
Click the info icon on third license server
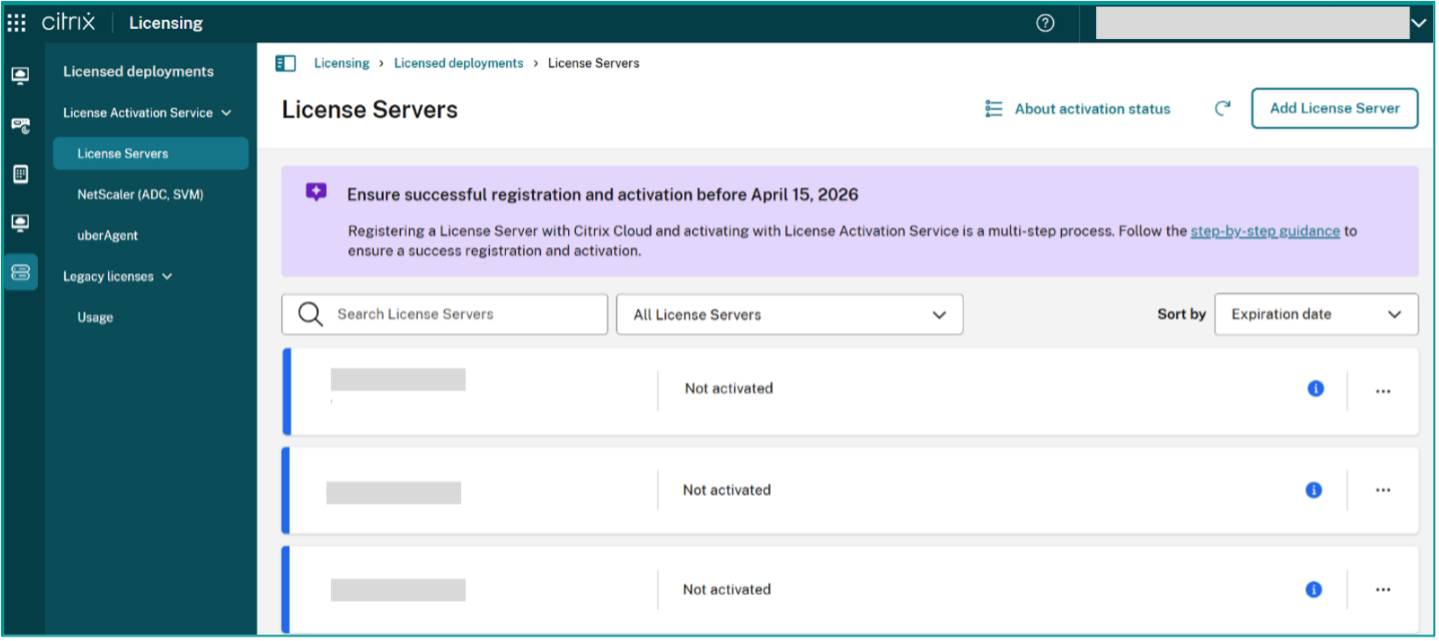click(x=1314, y=590)
